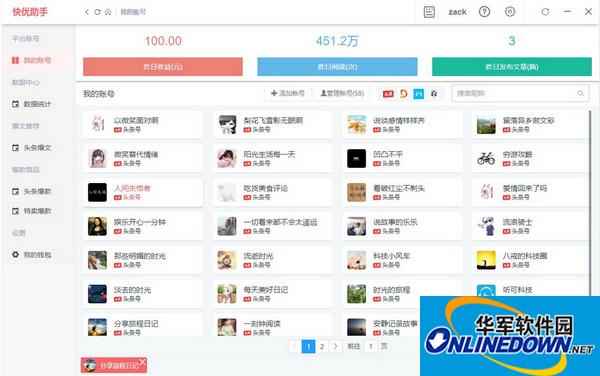
Task: Open the settings gear in the title bar
Action: (x=510, y=12)
